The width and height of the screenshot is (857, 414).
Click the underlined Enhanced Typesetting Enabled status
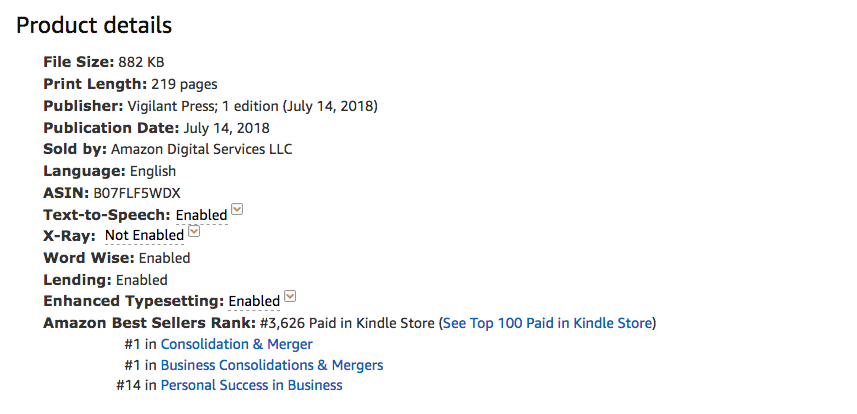click(254, 302)
